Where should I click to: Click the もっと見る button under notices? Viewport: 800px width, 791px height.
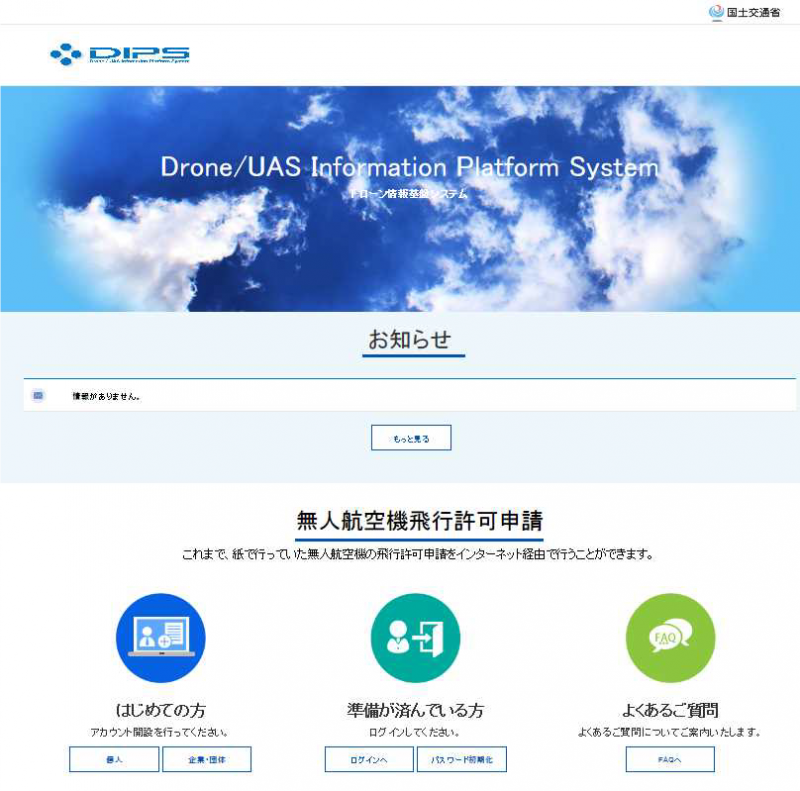click(x=411, y=438)
